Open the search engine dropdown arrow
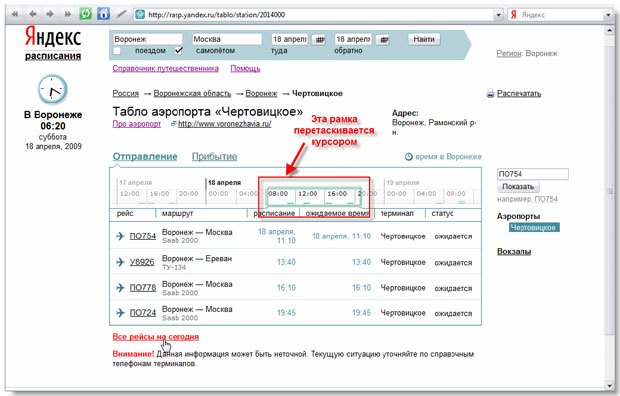This screenshot has height=396, width=620. (608, 15)
